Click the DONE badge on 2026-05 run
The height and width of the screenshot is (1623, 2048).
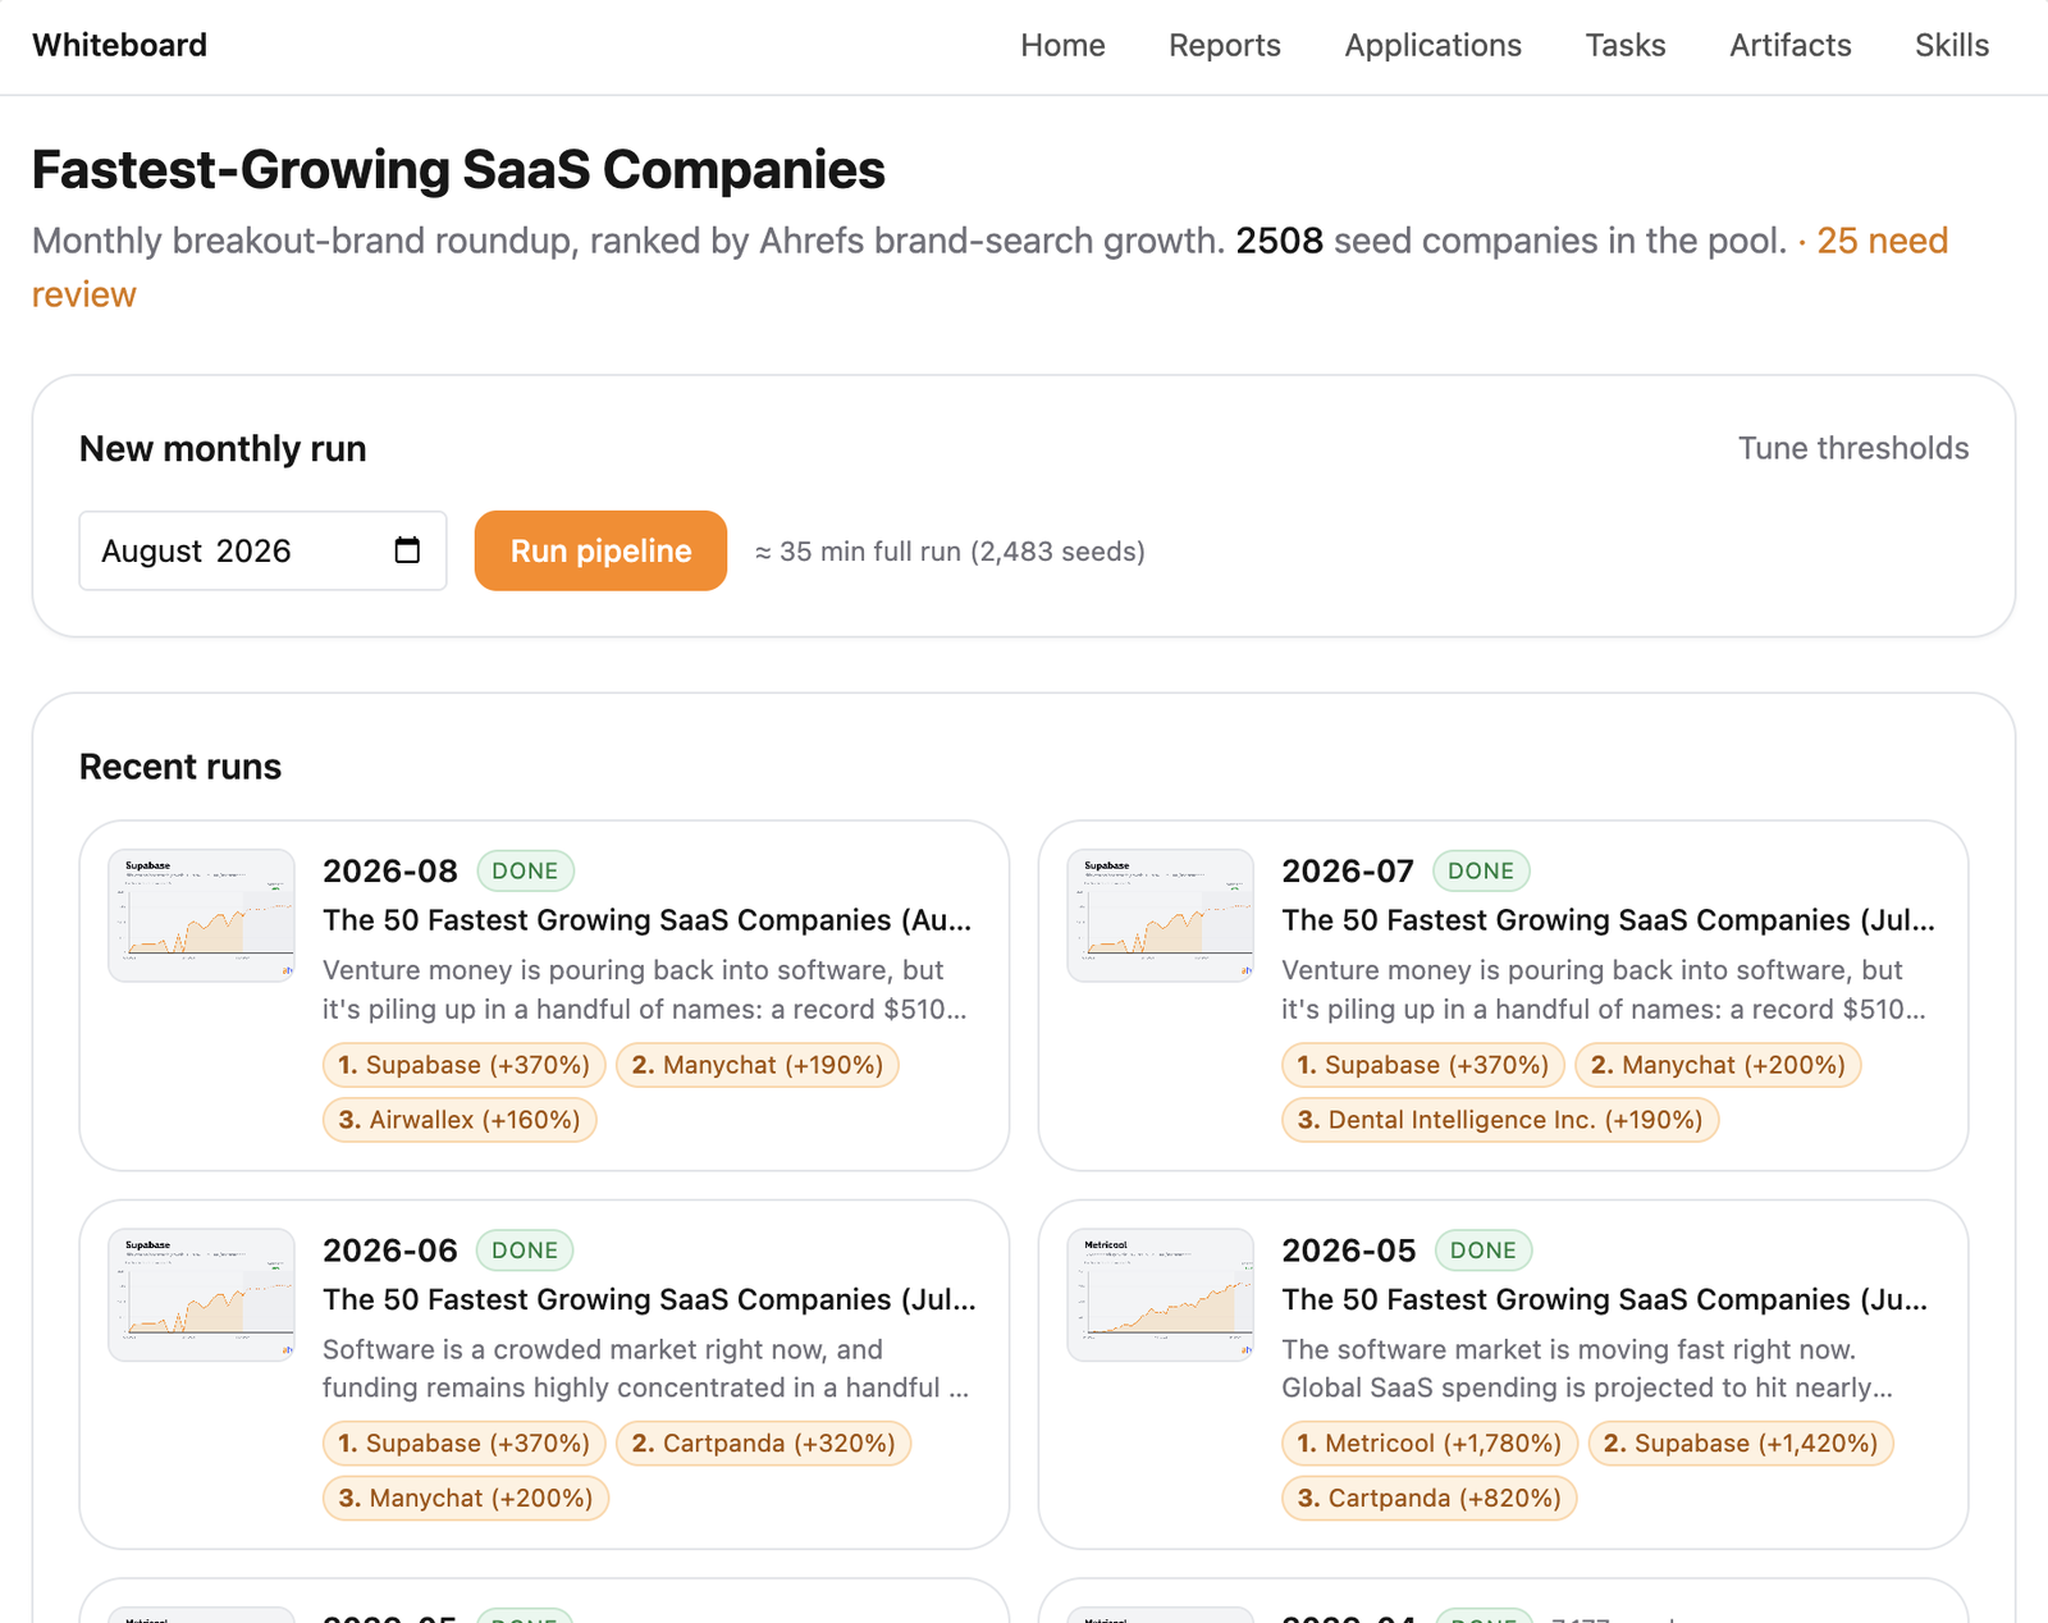point(1483,1250)
